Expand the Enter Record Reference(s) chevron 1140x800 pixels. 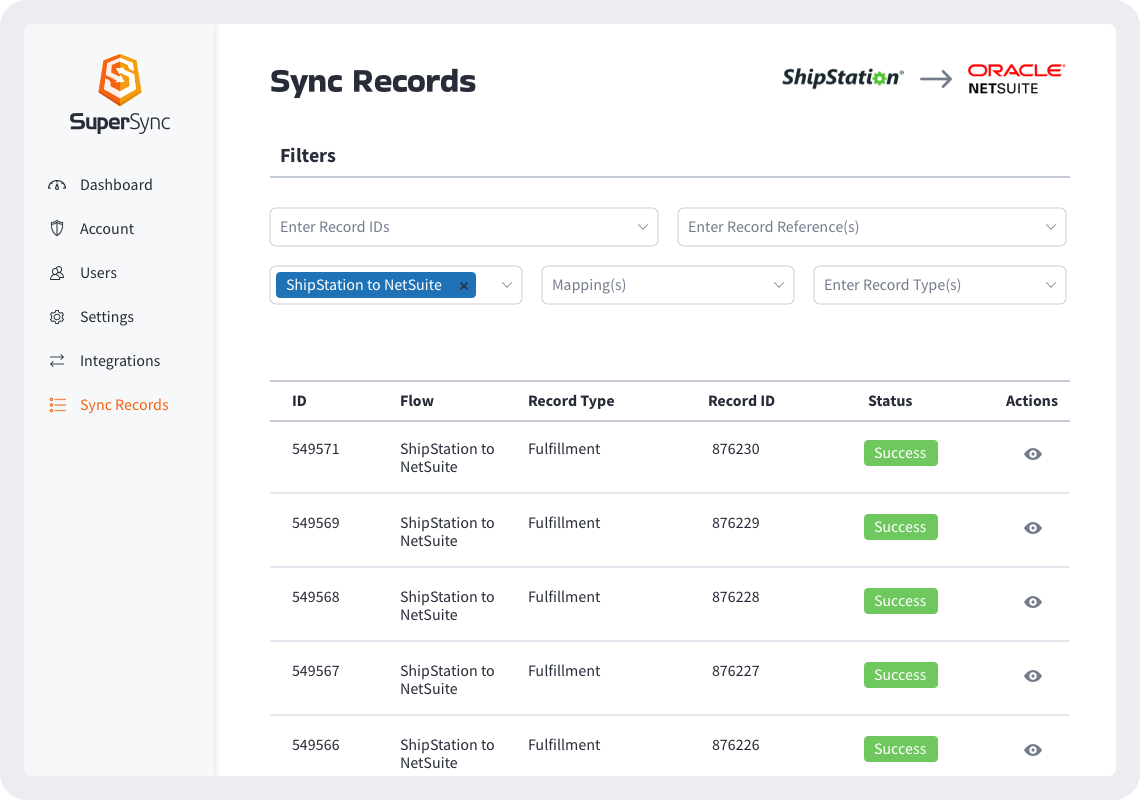pyautogui.click(x=1051, y=227)
